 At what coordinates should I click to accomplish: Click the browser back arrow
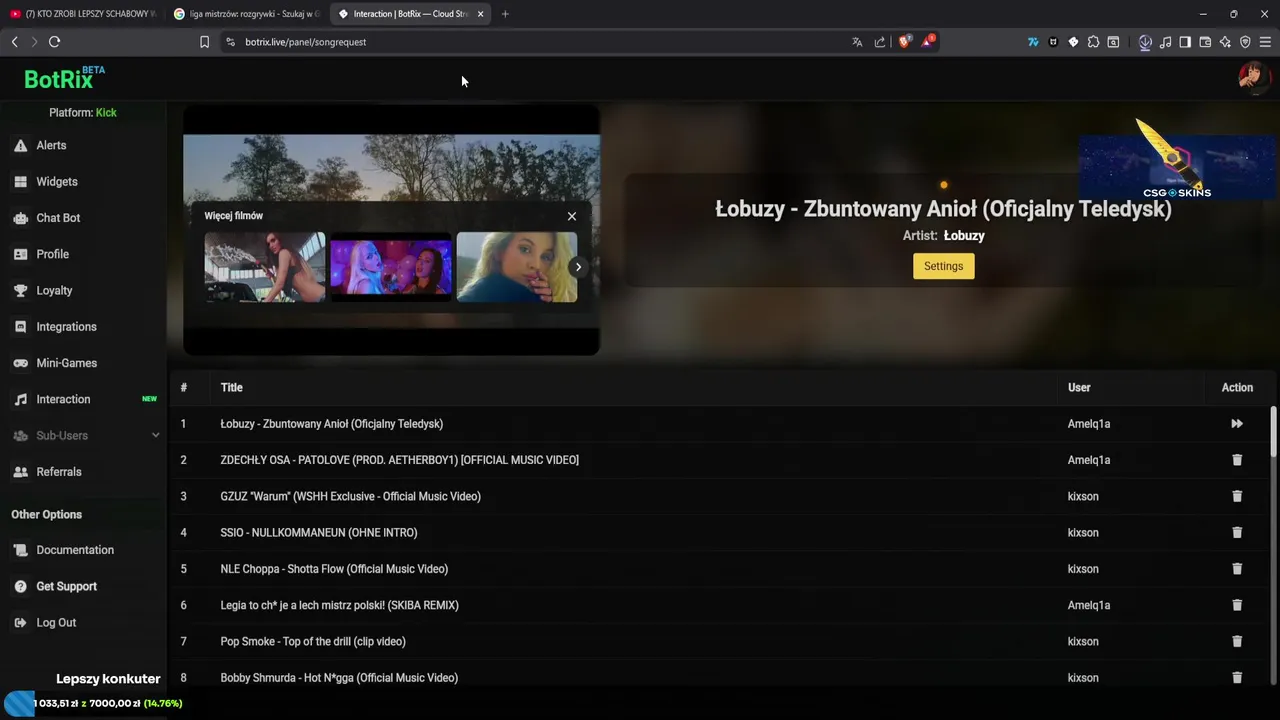[x=14, y=42]
